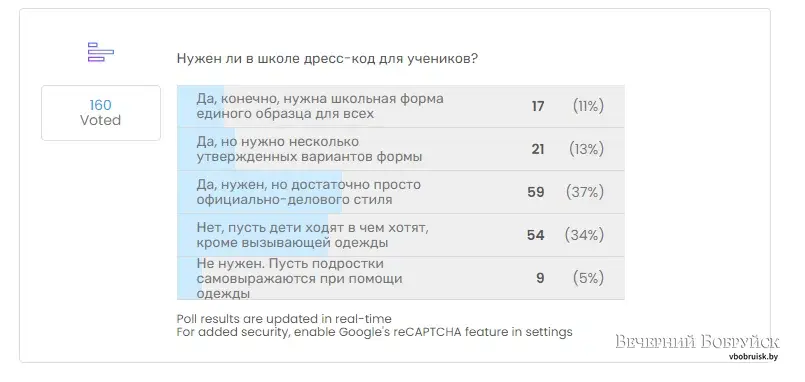805x382 pixels.
Task: Click the 9 votes count
Action: coord(540,278)
